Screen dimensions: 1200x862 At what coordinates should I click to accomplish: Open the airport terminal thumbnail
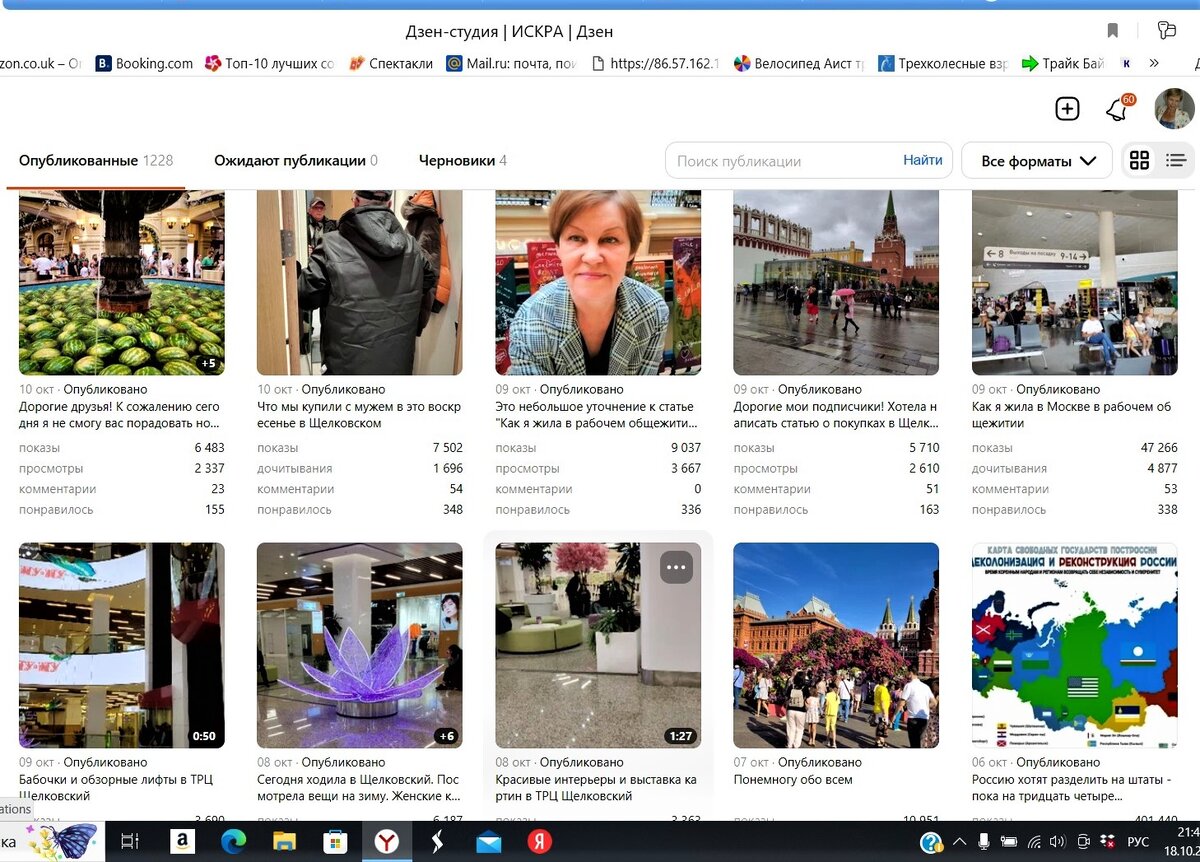click(1075, 283)
